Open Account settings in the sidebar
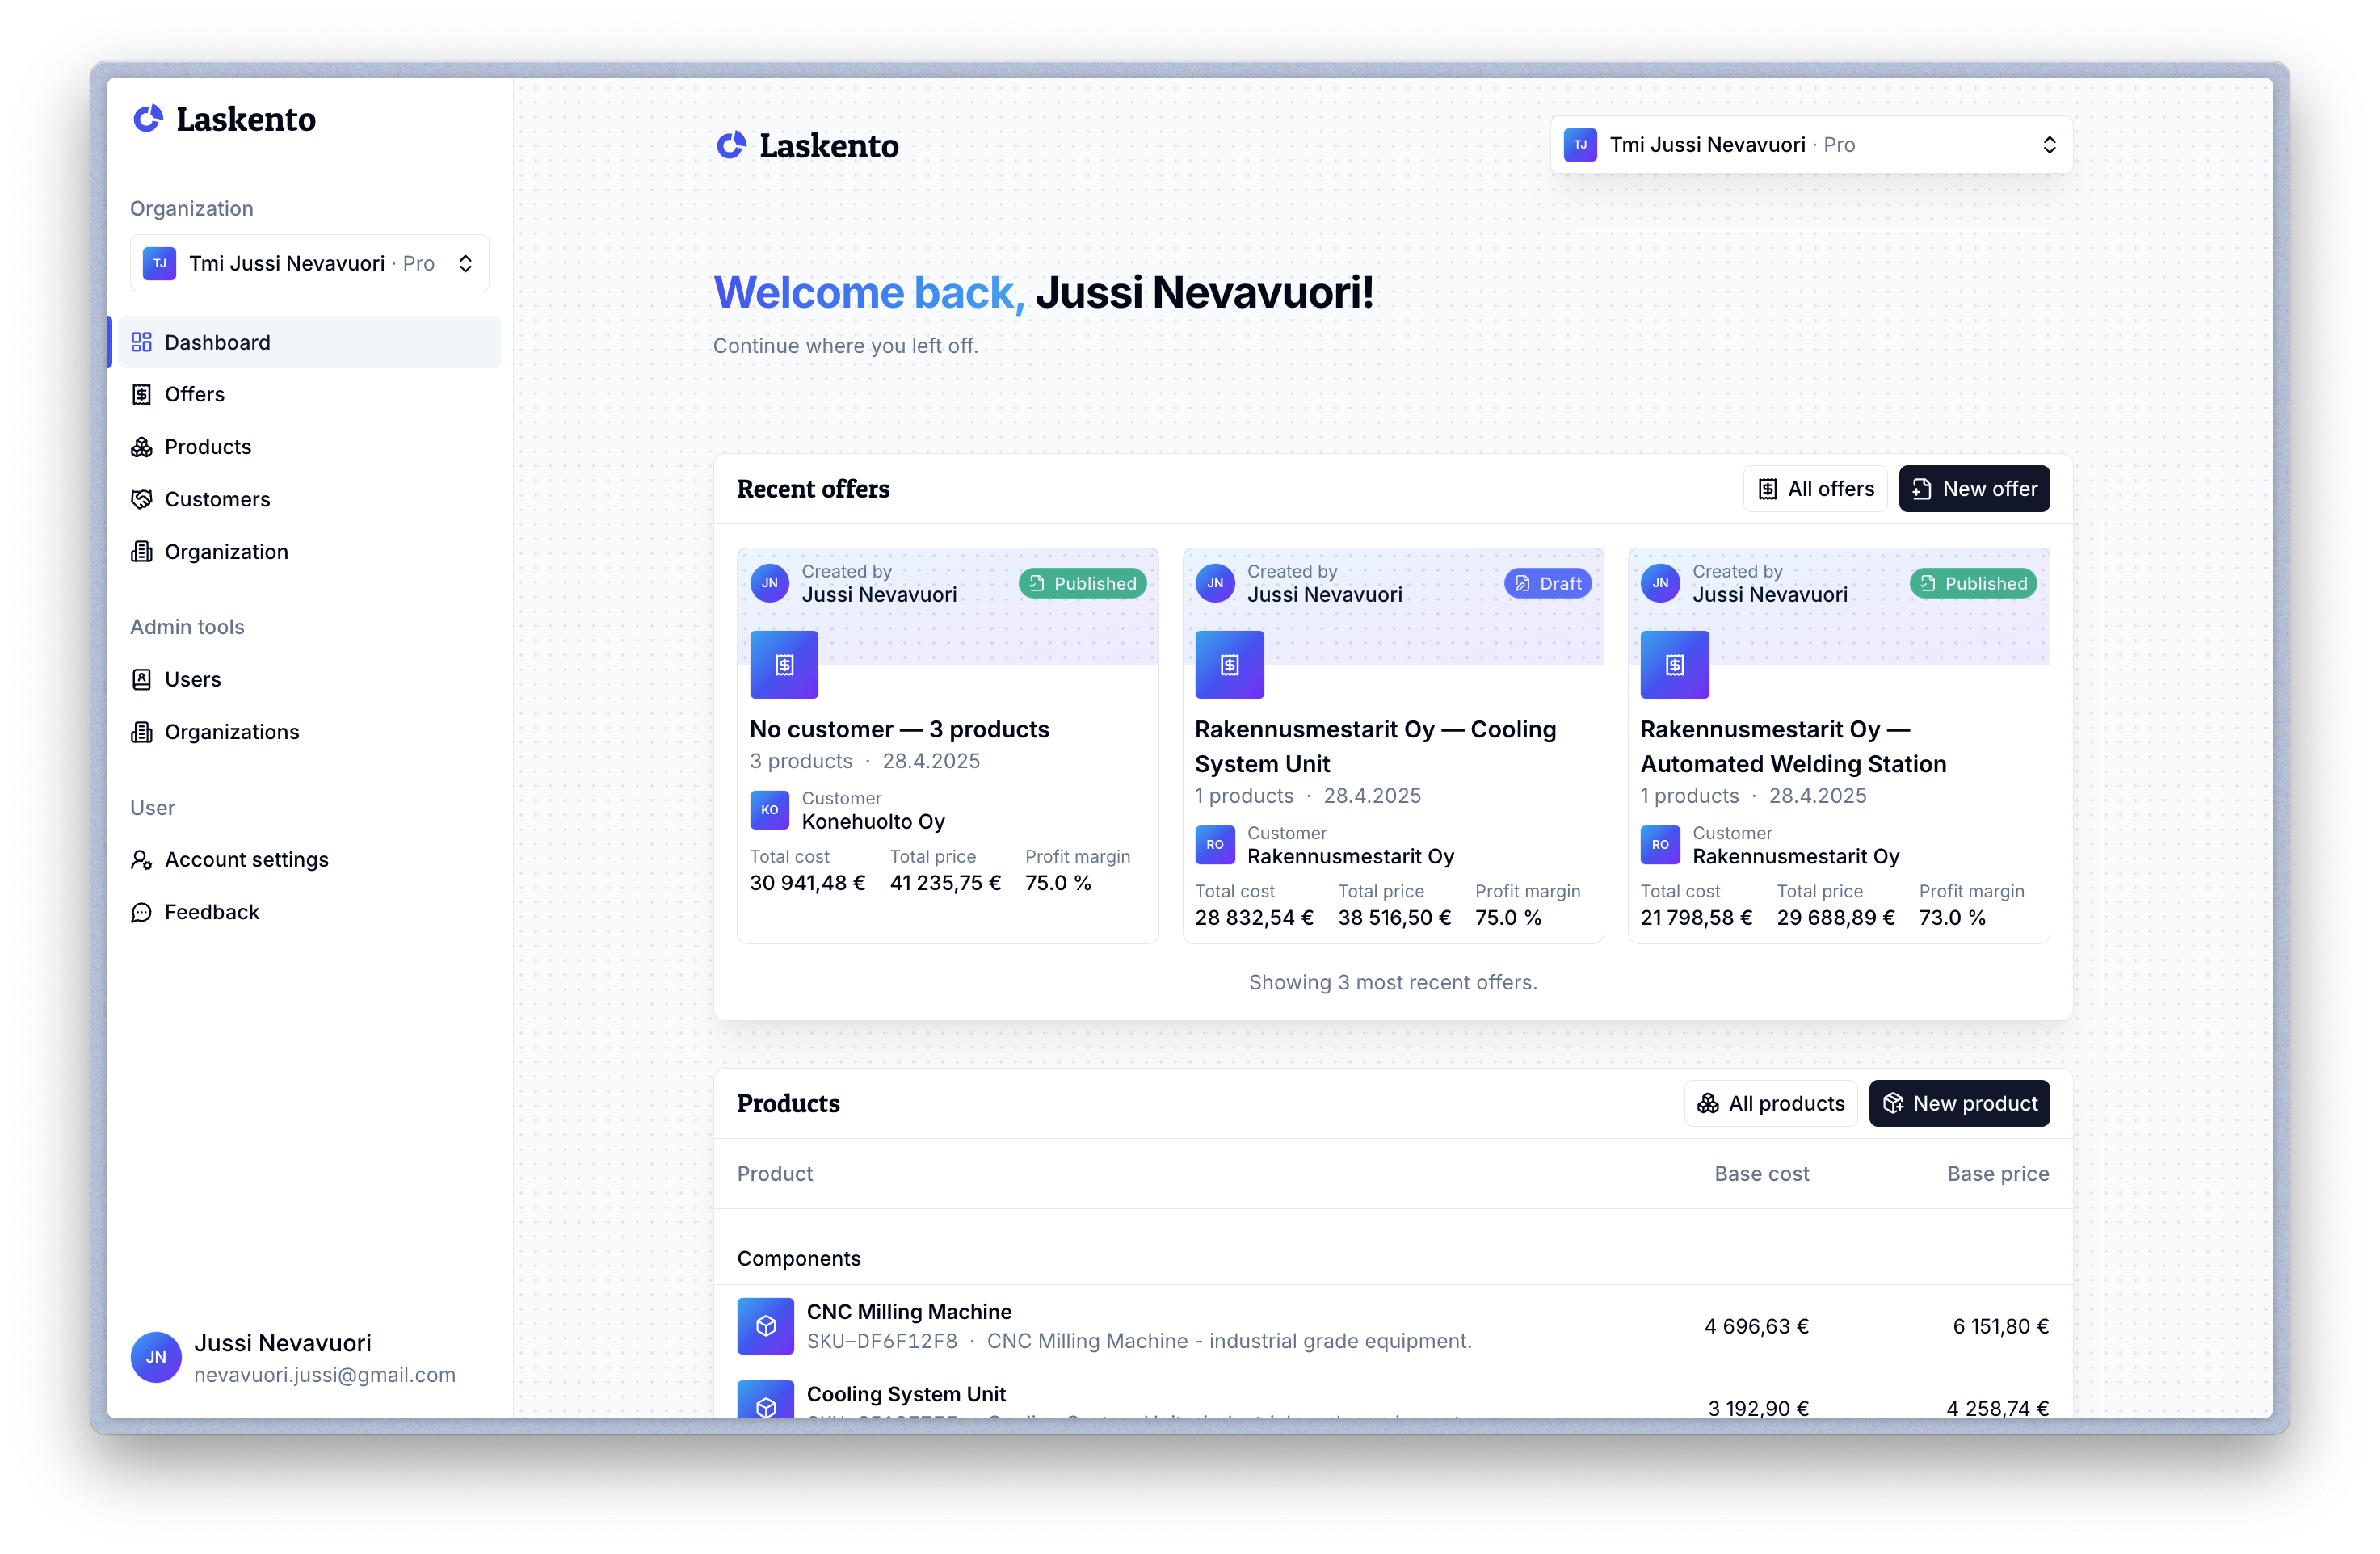Viewport: 2380px width, 1554px height. click(x=246, y=859)
